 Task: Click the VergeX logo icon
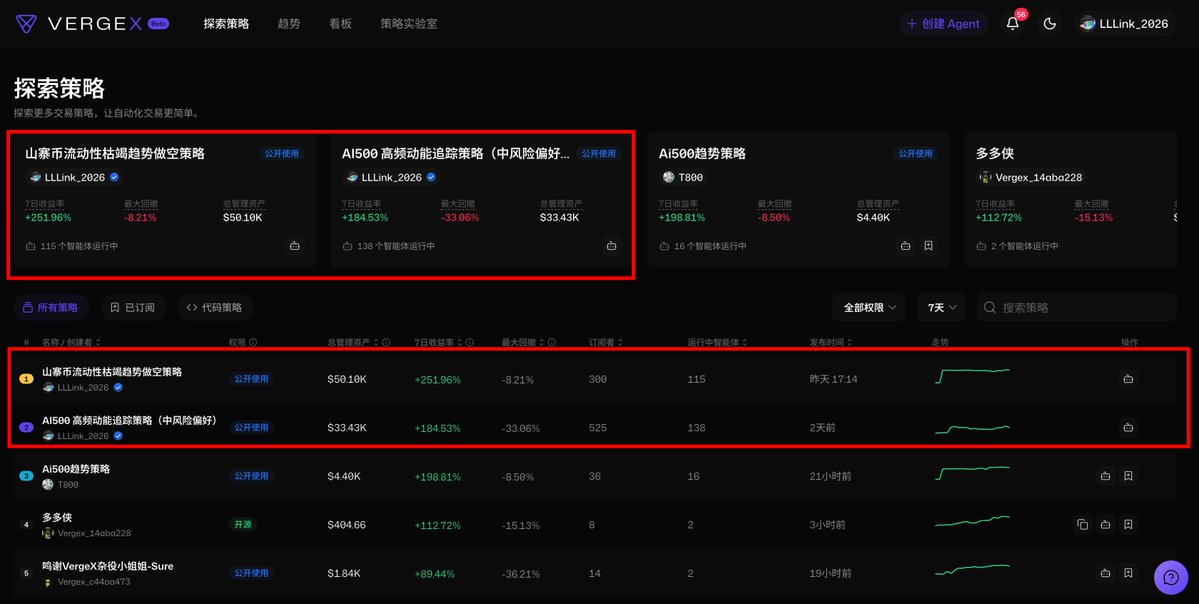click(x=26, y=24)
